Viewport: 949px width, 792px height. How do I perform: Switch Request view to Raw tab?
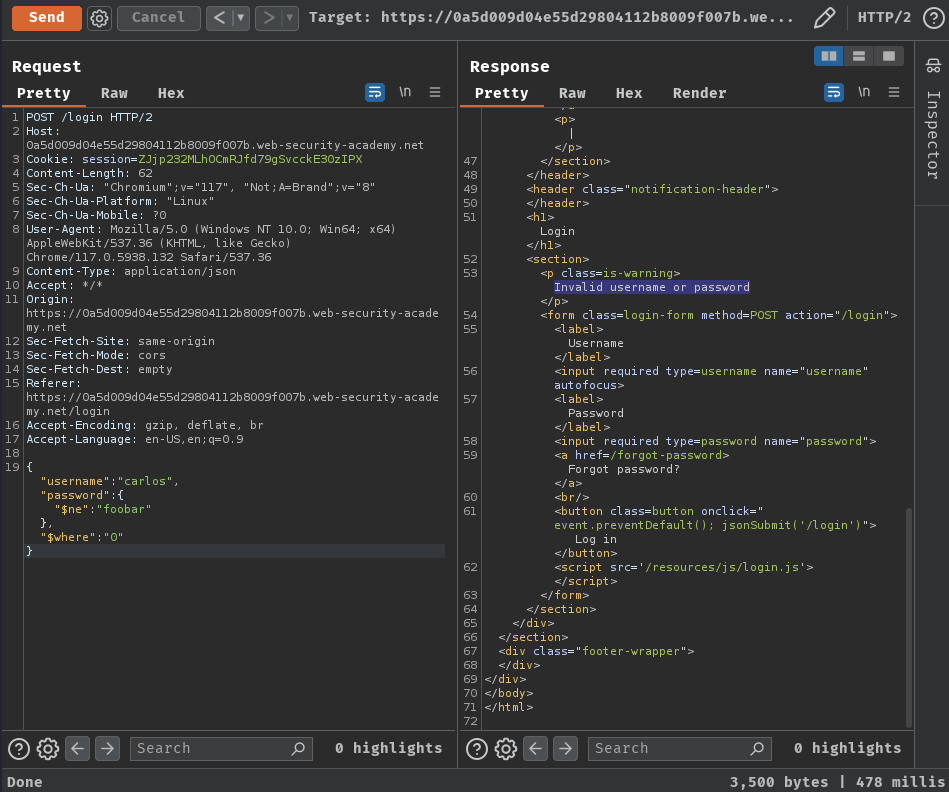coord(114,93)
